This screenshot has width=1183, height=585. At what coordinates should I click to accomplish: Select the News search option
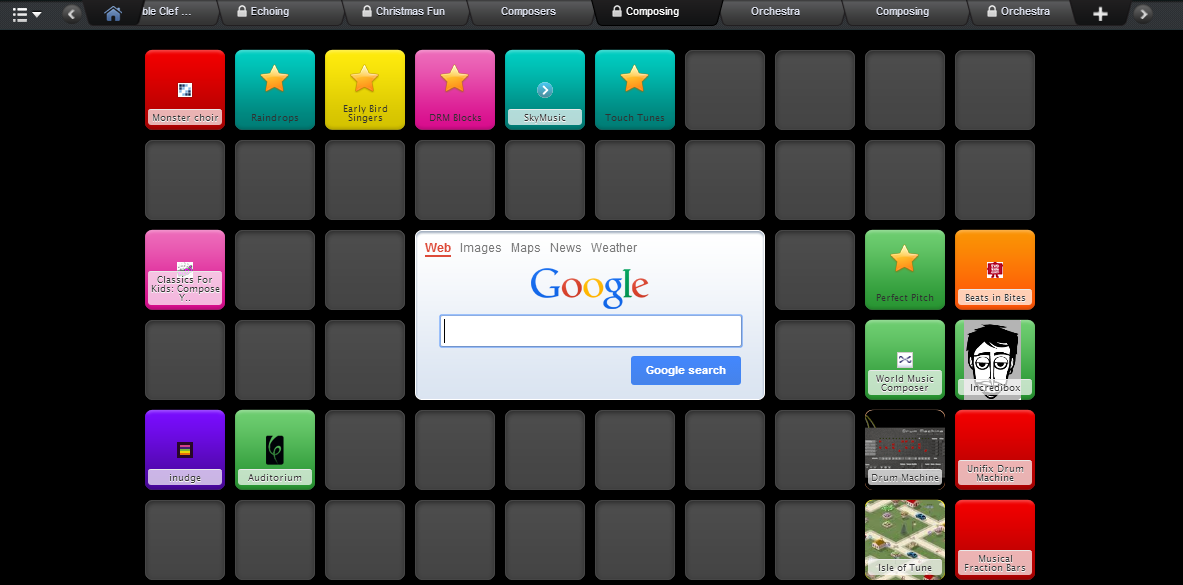click(x=566, y=248)
